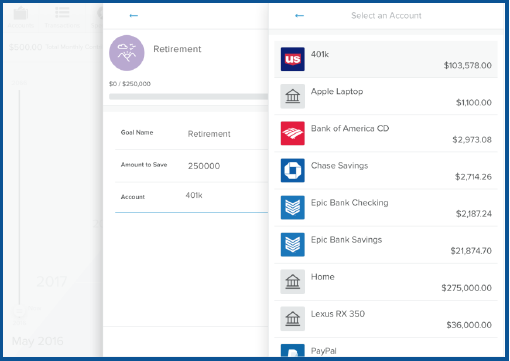Click the back arrow in the Retirement panel
The image size is (510, 361).
(x=134, y=15)
